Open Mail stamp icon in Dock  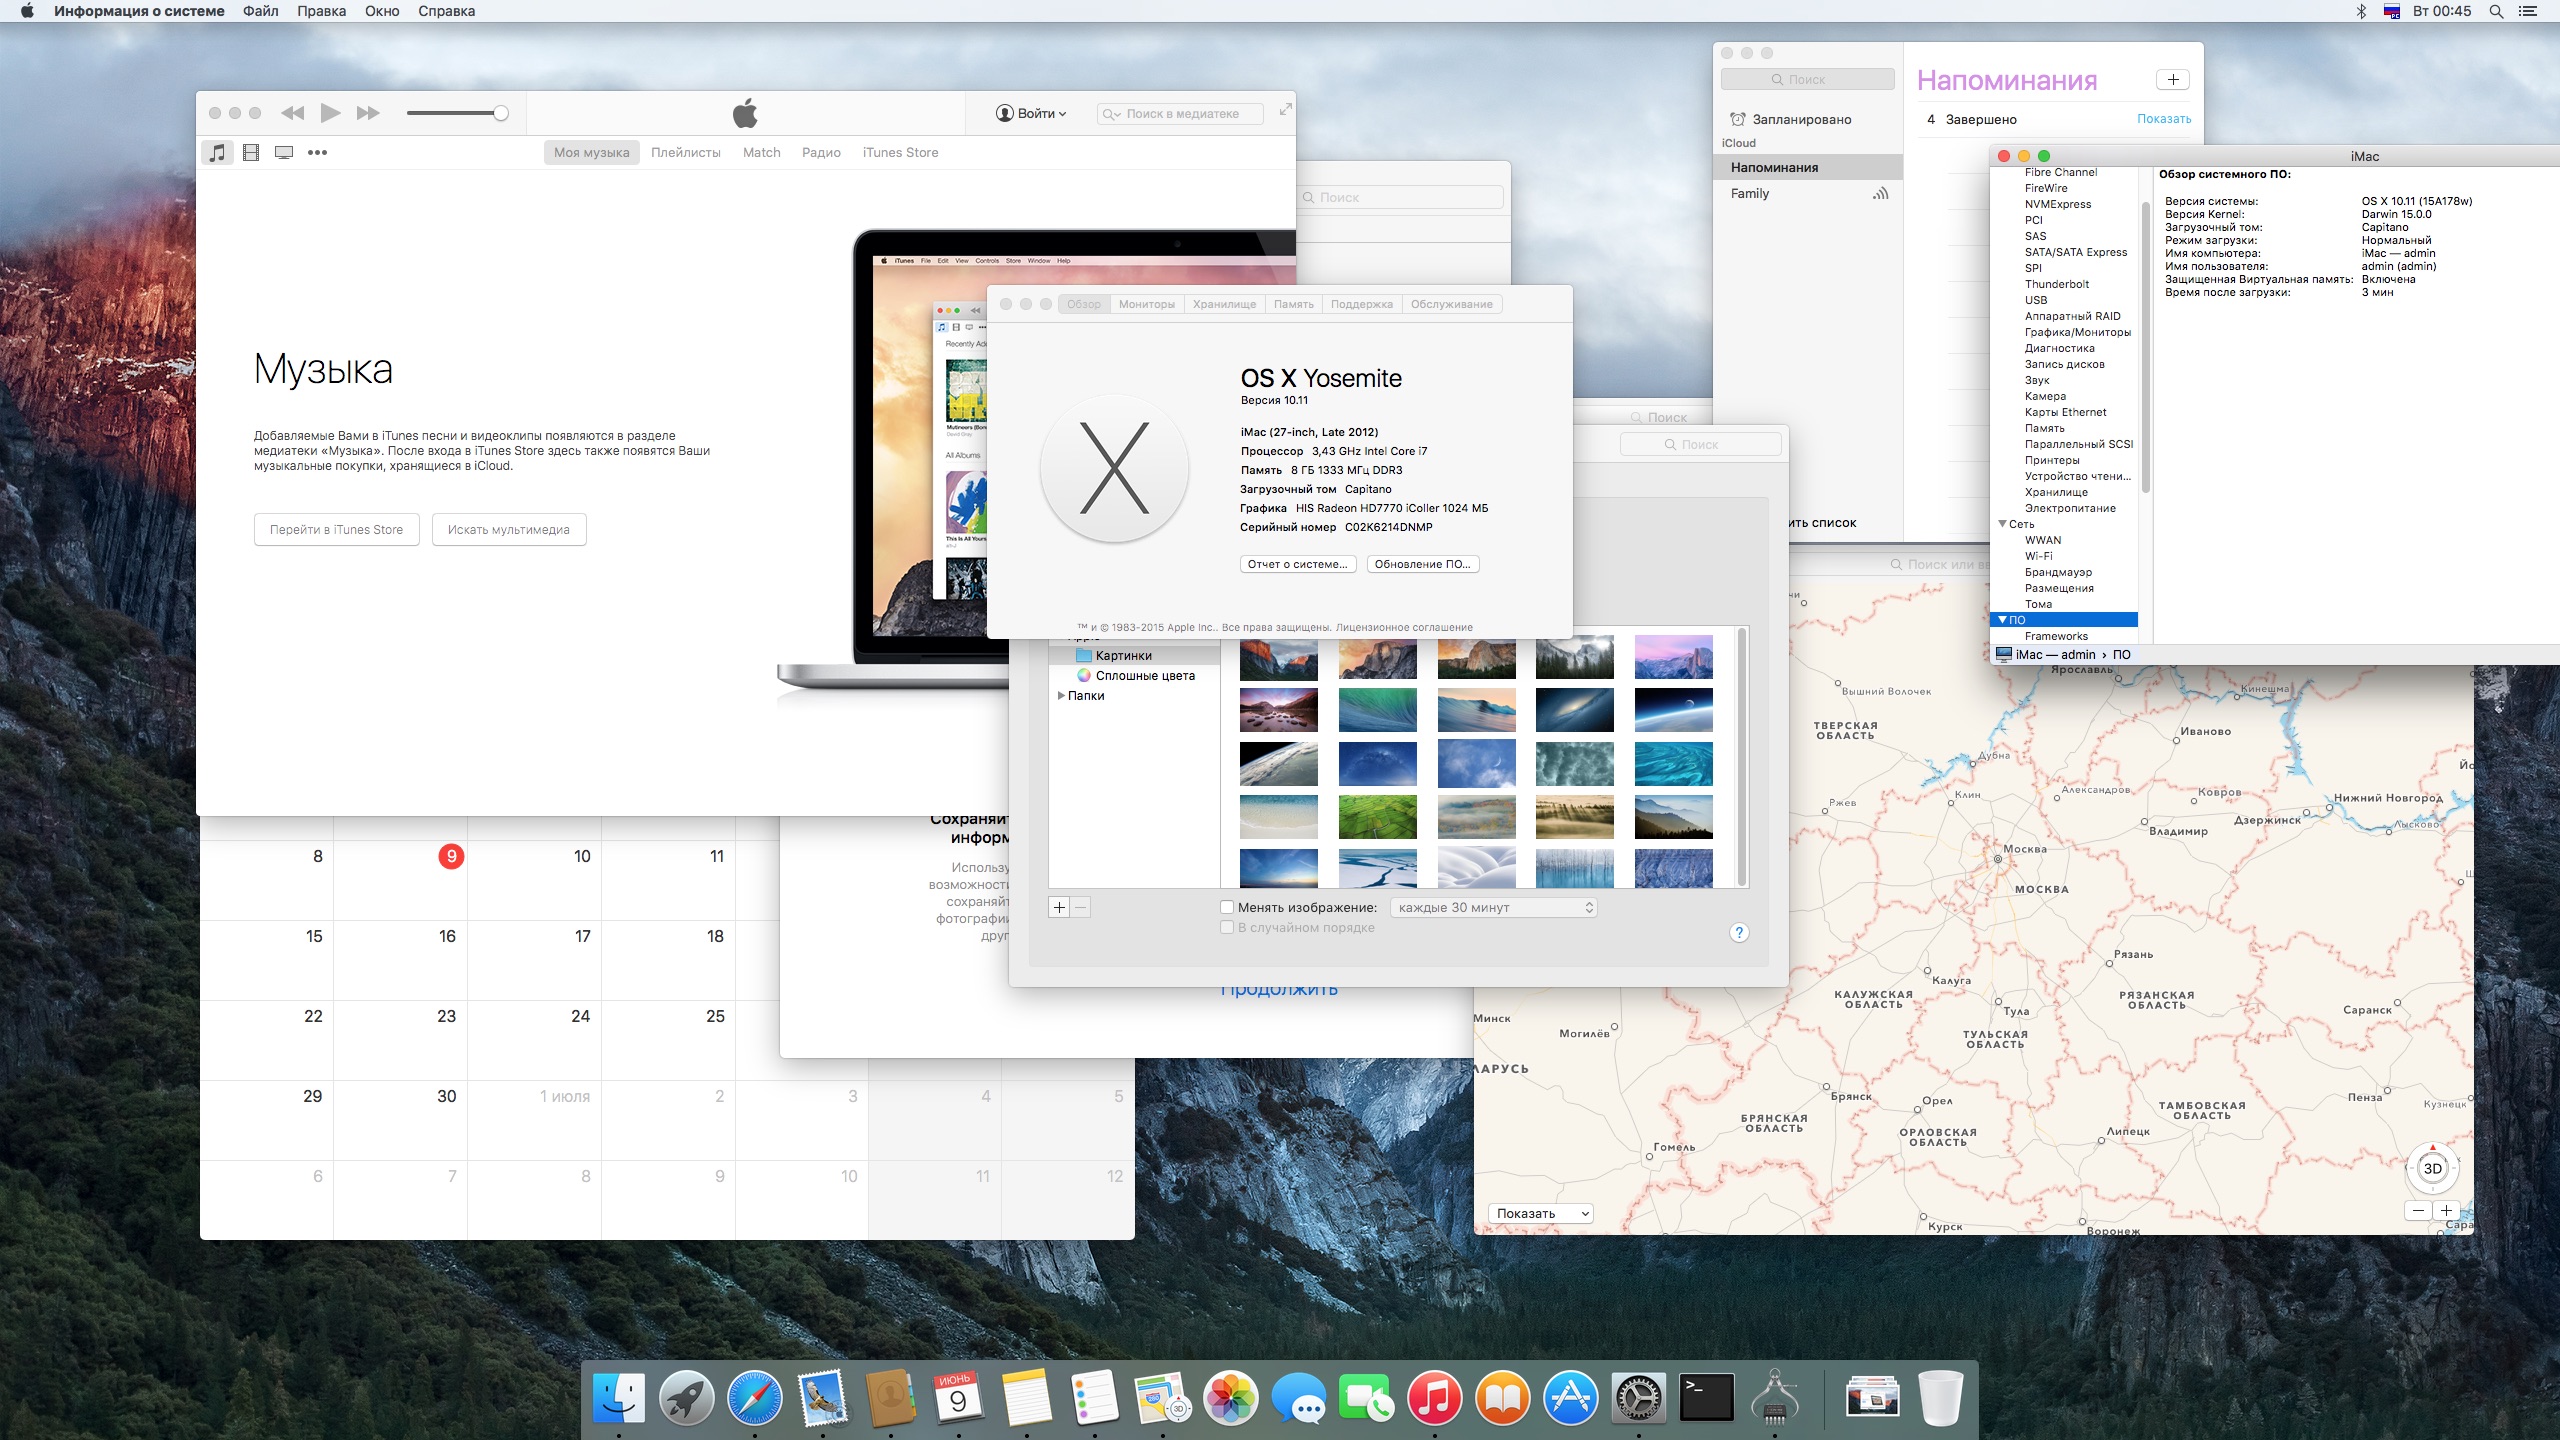coord(822,1397)
